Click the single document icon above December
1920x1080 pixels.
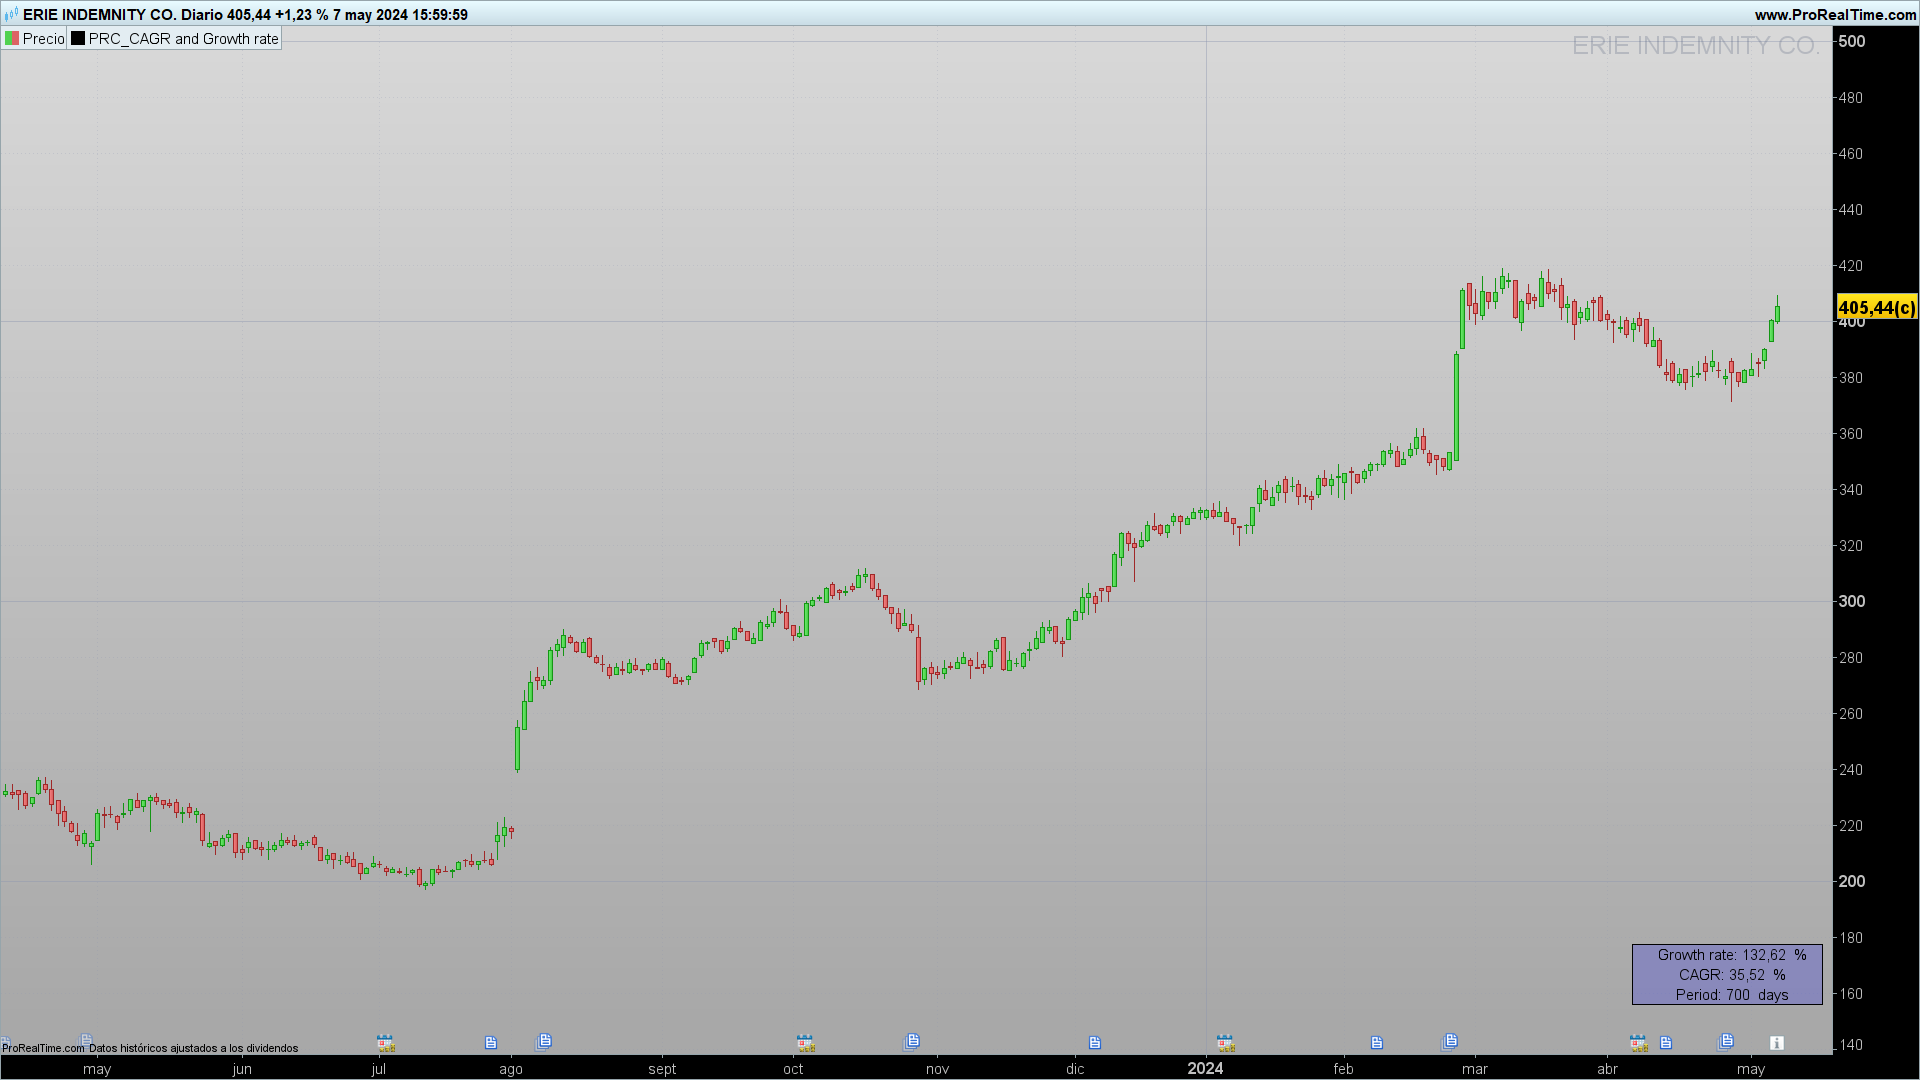coord(1095,1043)
